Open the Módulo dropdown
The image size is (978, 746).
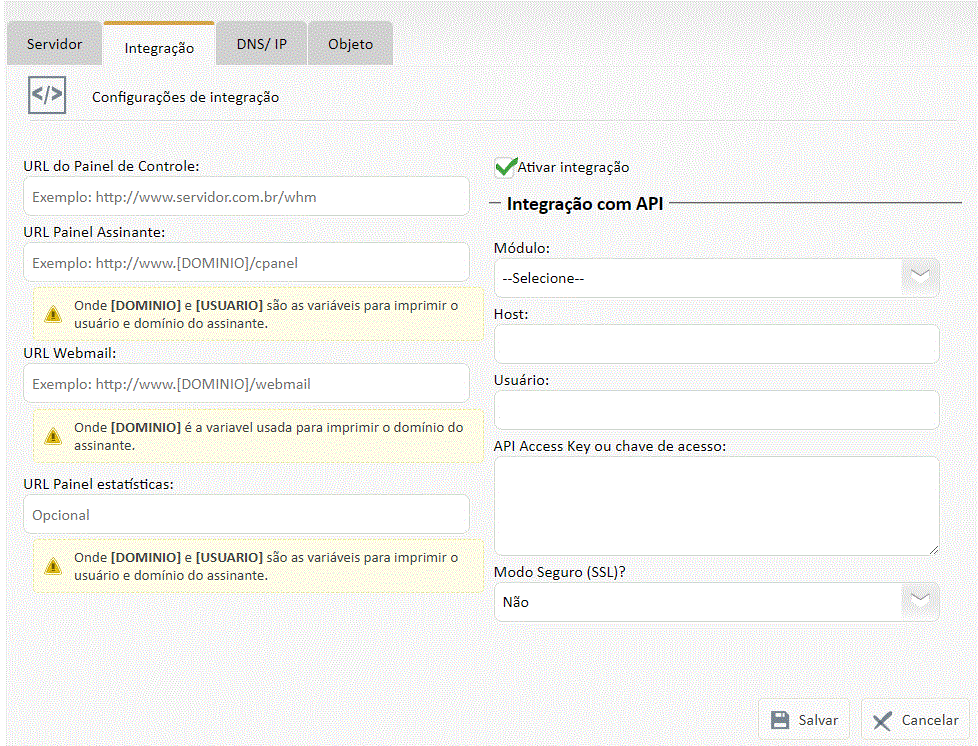(716, 278)
